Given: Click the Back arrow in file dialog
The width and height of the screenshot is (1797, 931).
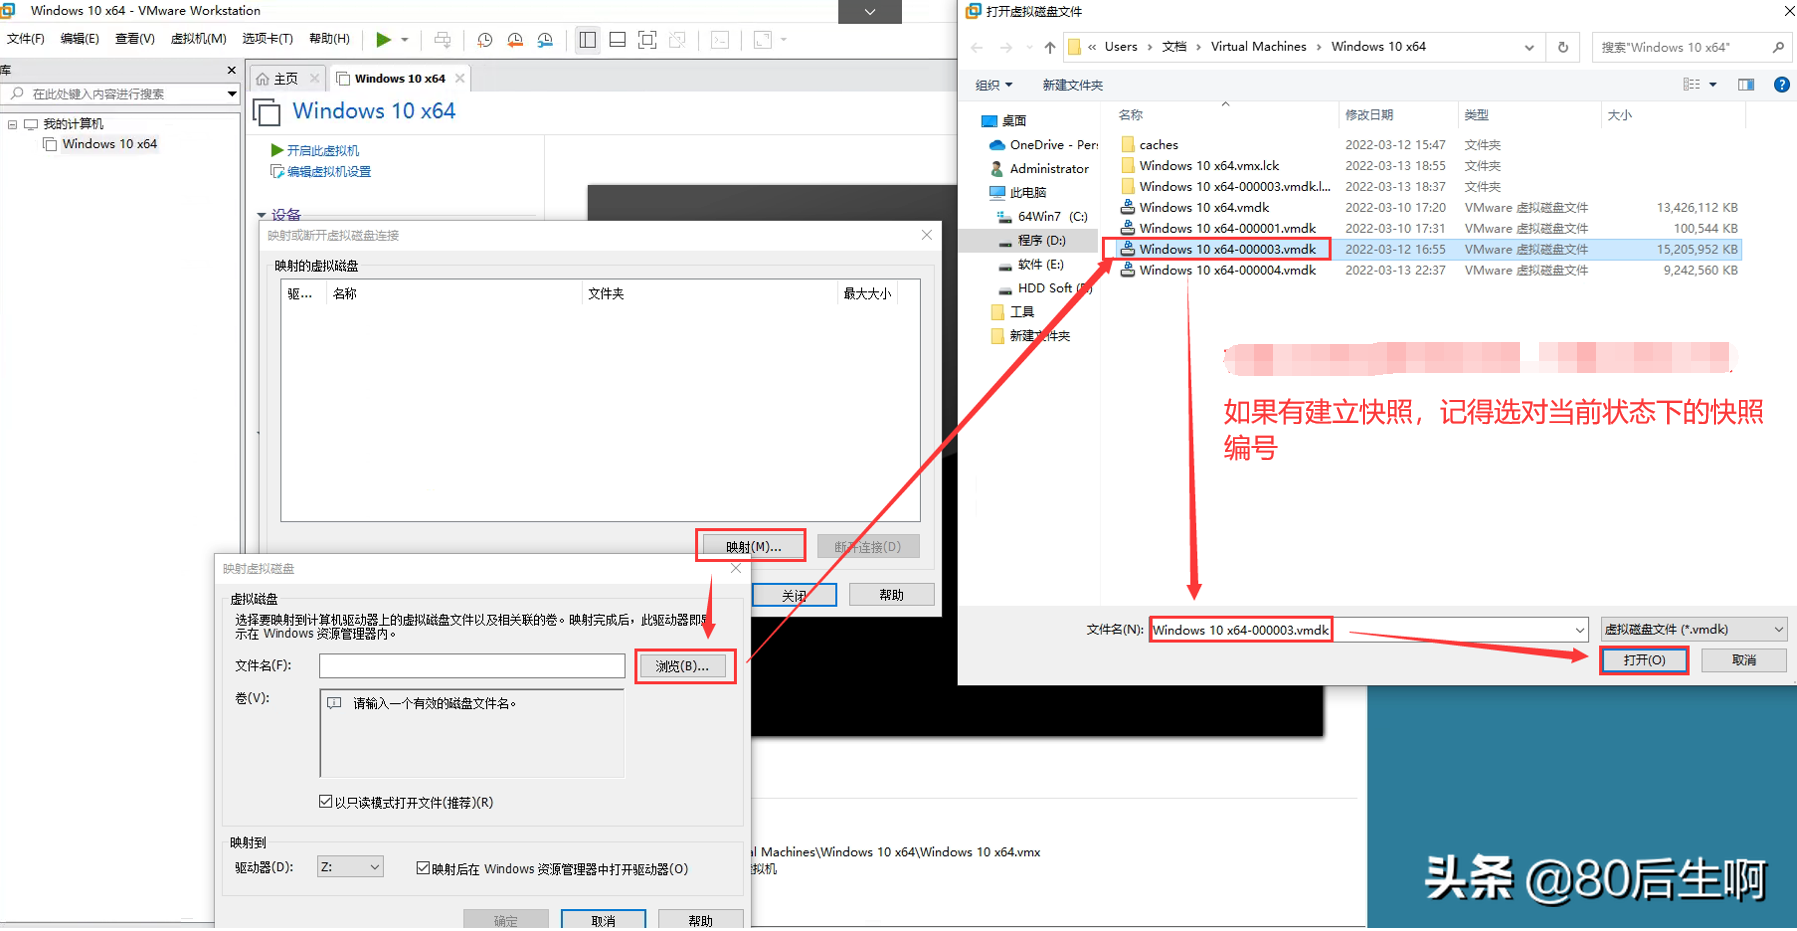Looking at the screenshot, I should [x=977, y=47].
